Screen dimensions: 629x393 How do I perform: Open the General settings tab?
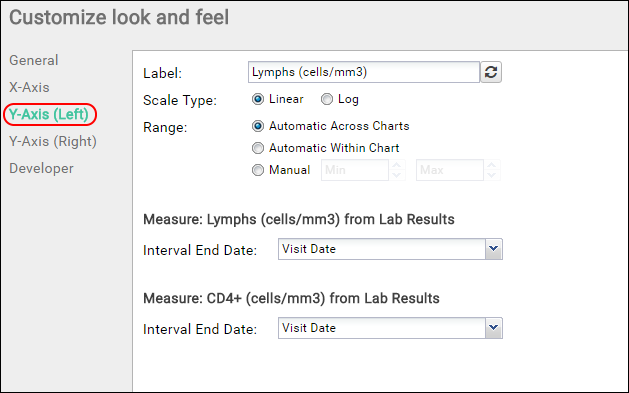34,60
